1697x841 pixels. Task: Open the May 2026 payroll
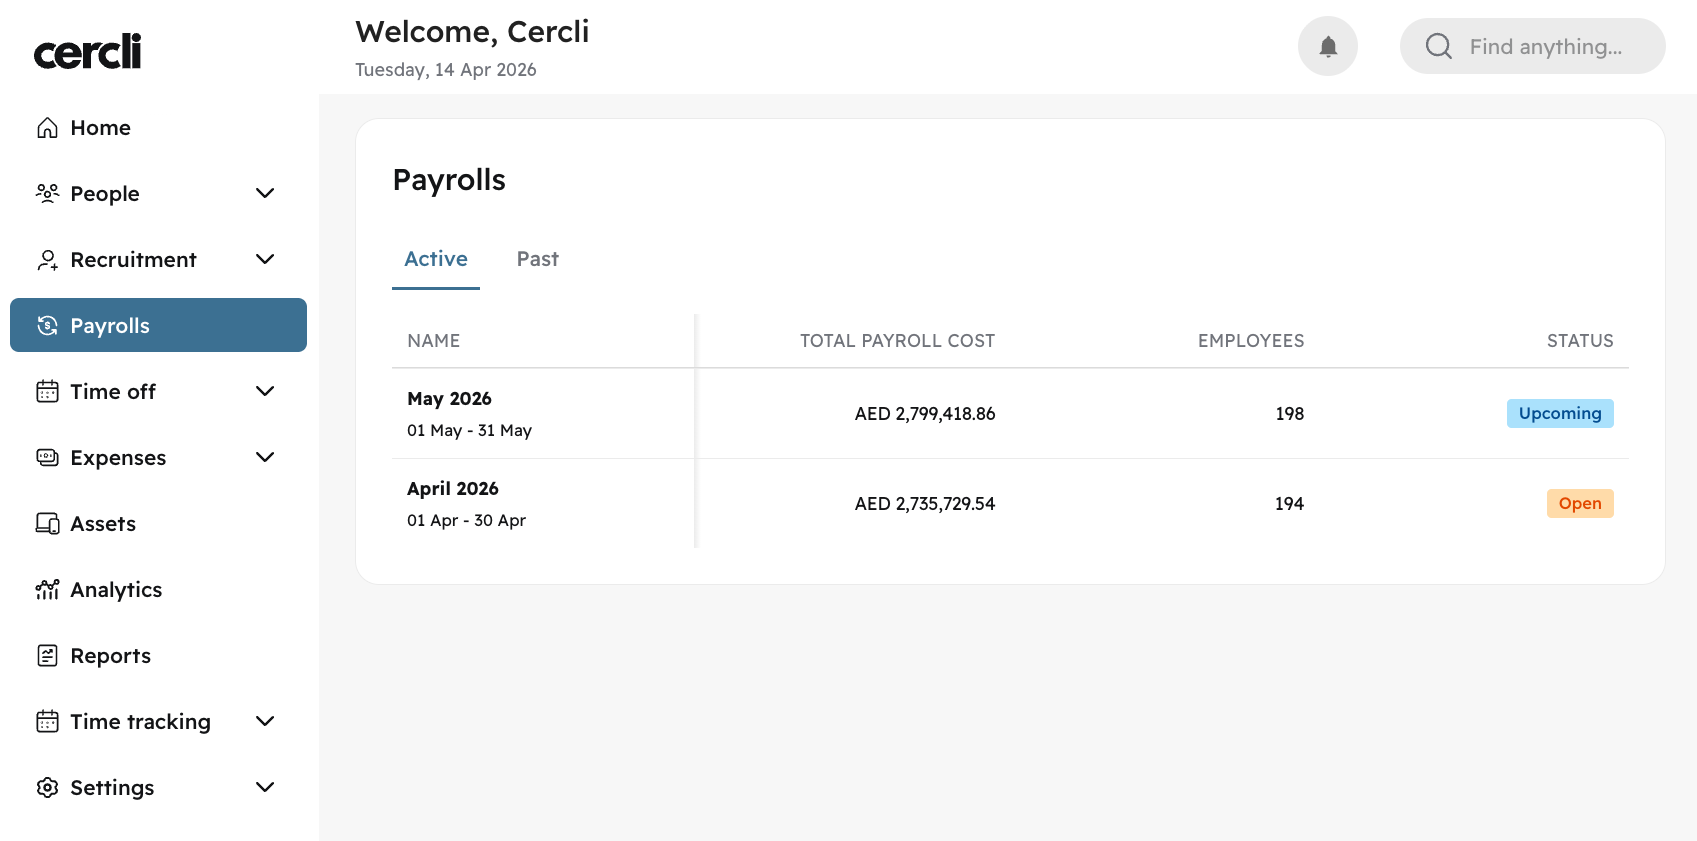(x=450, y=399)
